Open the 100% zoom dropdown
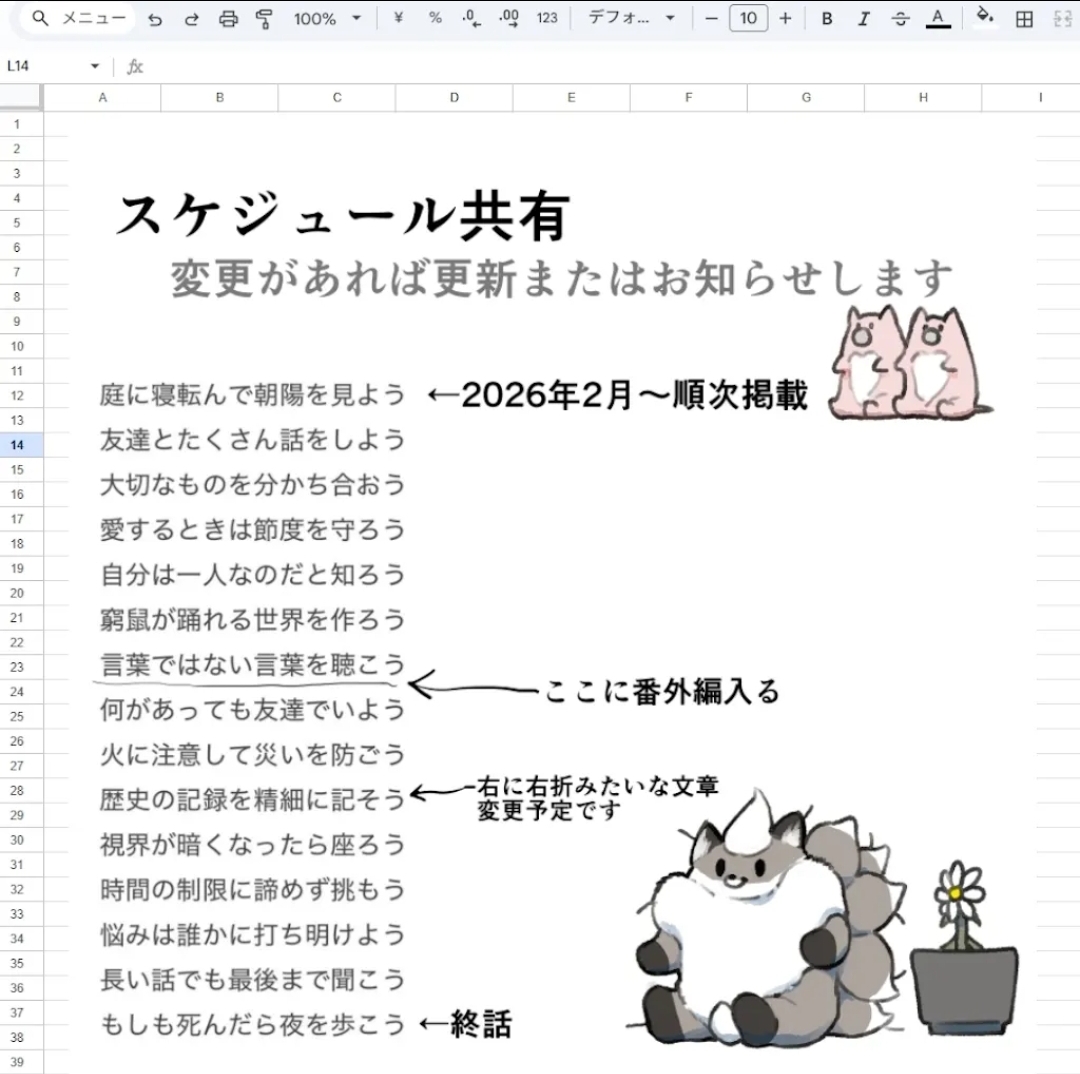 pos(327,19)
